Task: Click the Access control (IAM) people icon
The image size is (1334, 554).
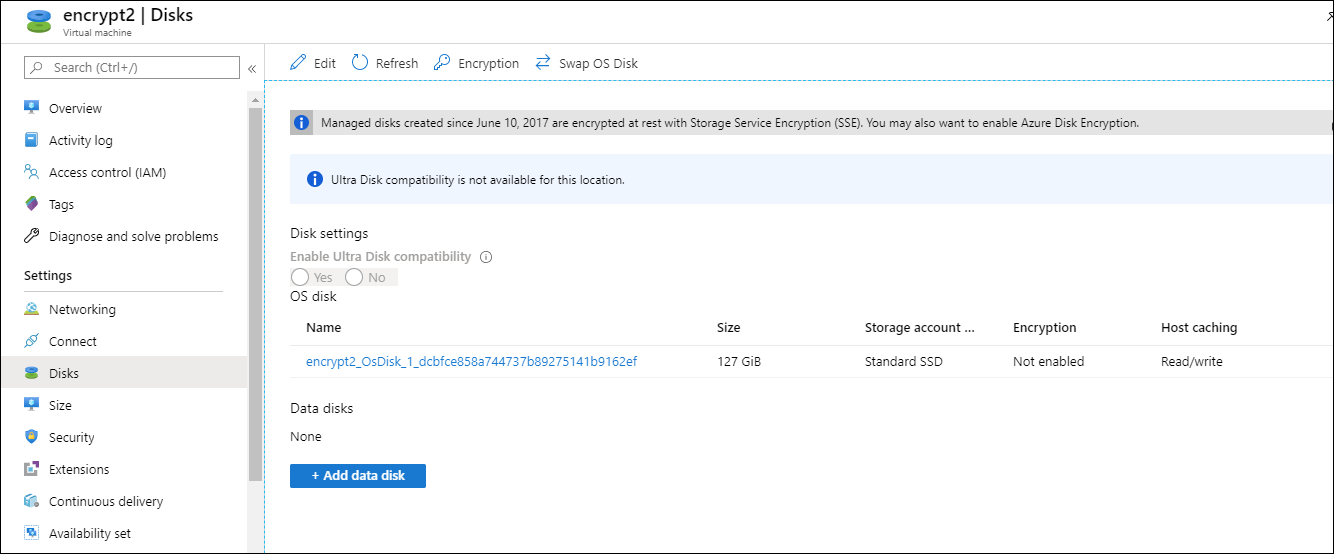Action: click(31, 172)
